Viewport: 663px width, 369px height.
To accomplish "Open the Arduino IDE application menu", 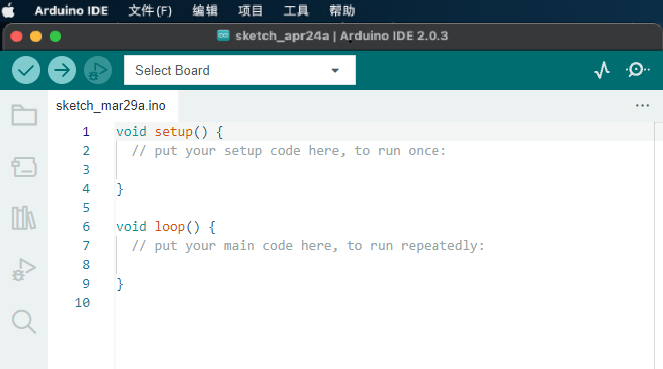I will [x=71, y=11].
